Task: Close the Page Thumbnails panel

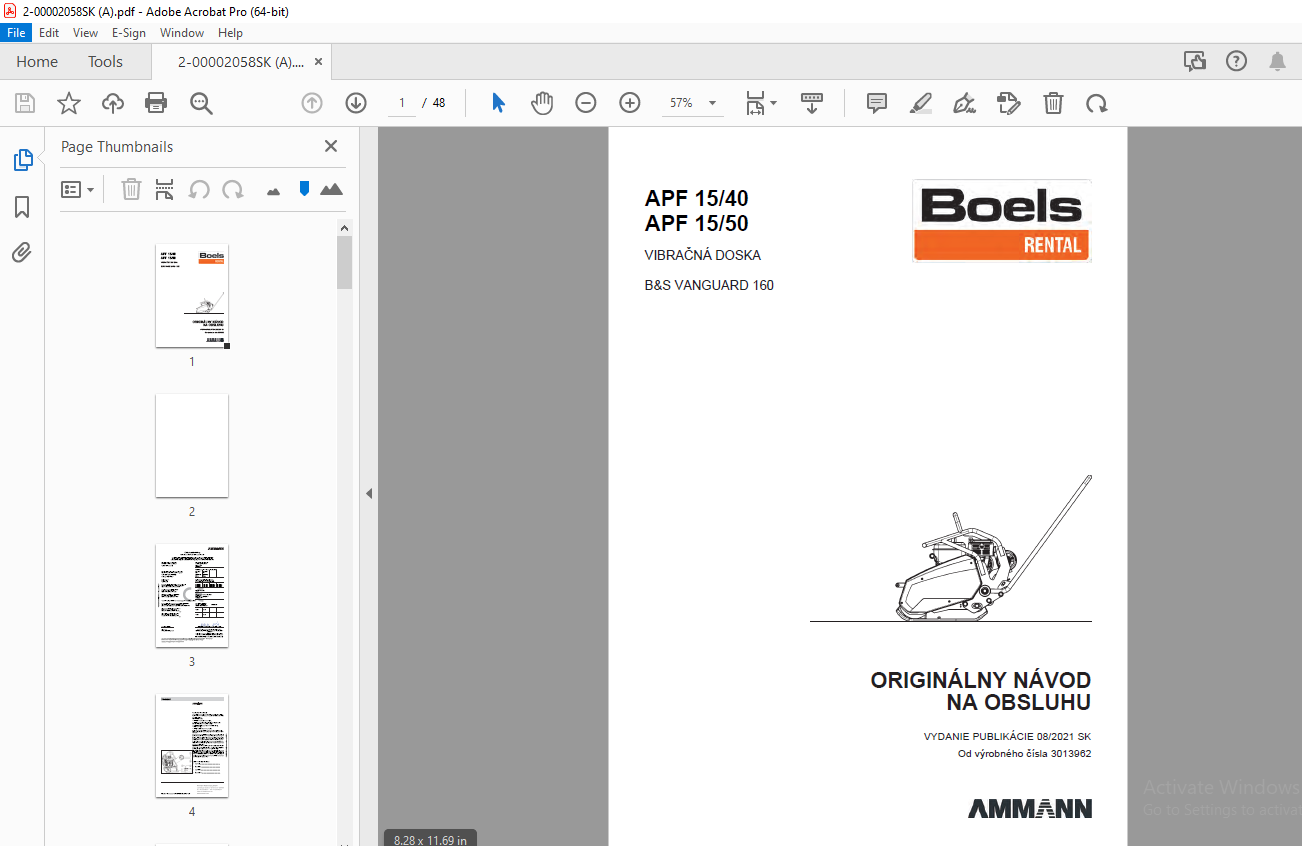Action: point(331,146)
